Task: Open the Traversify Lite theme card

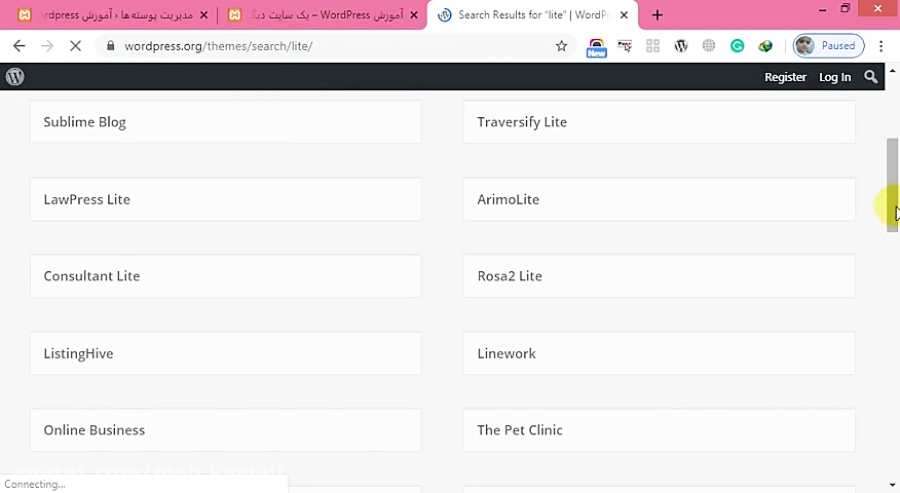Action: (x=660, y=122)
